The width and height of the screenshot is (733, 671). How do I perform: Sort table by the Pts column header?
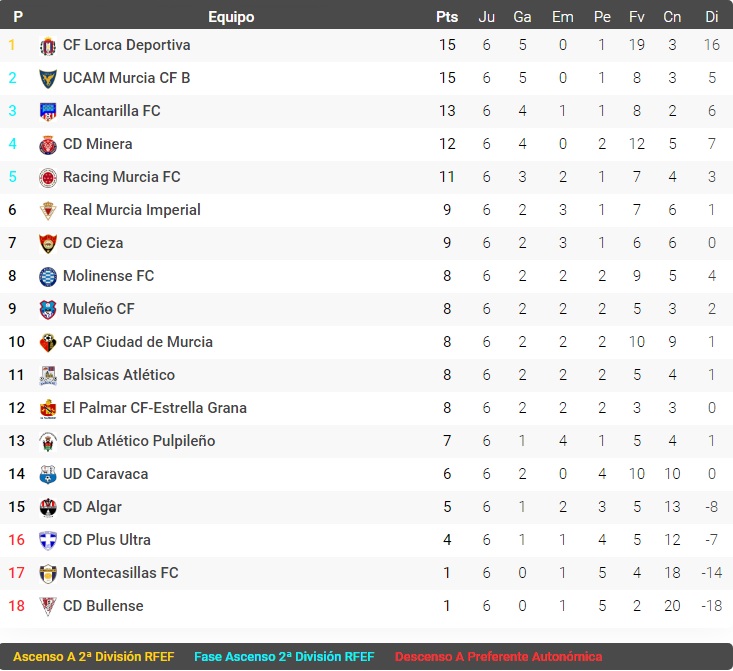click(447, 17)
